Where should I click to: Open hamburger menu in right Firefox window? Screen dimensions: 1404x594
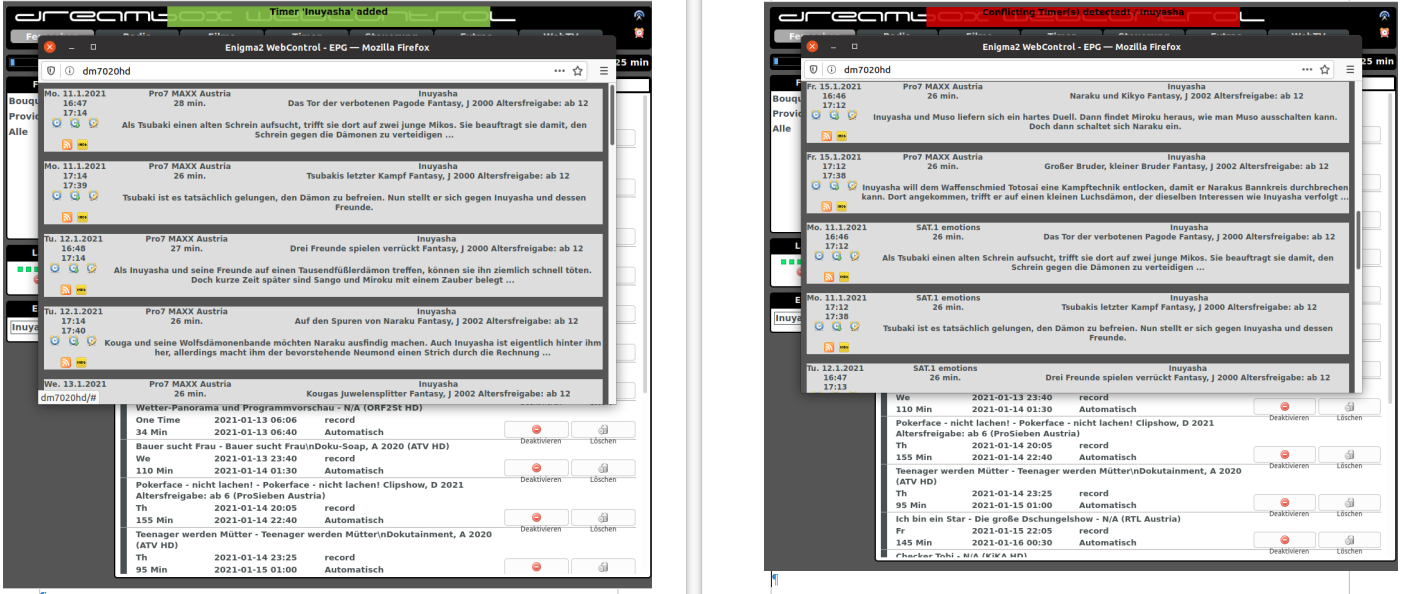[x=1350, y=70]
